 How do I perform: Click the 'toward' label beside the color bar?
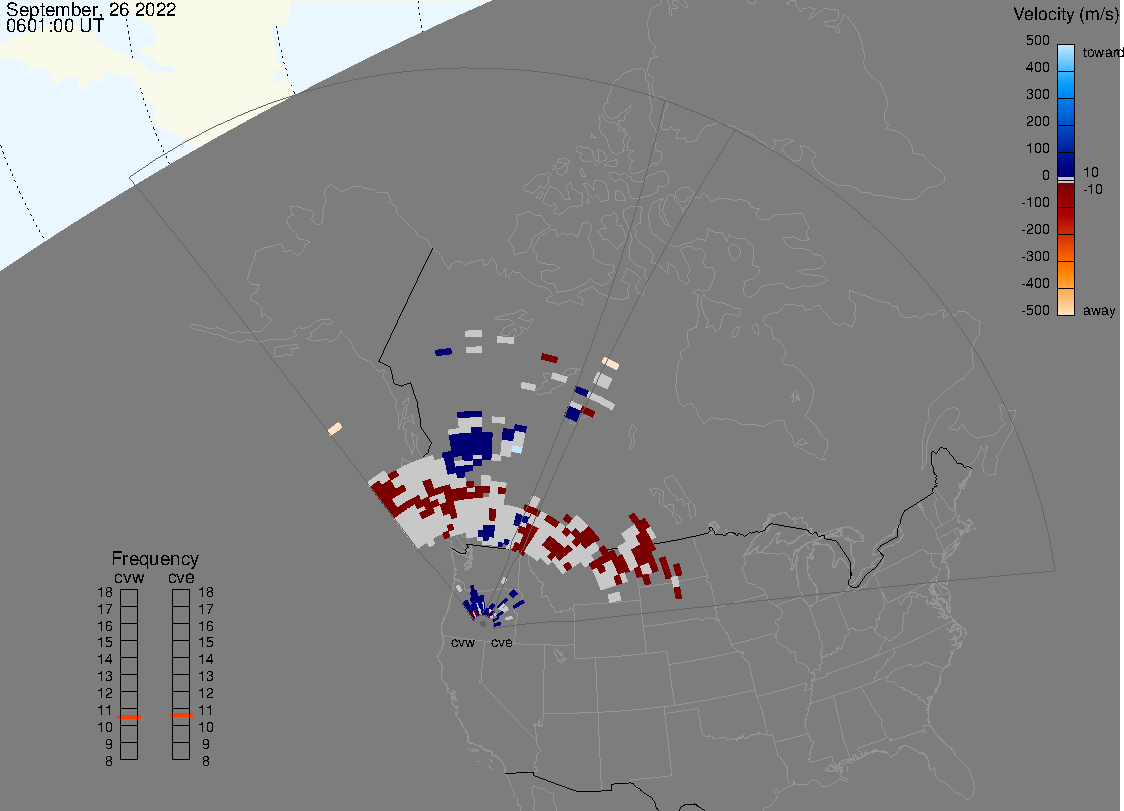pyautogui.click(x=1102, y=52)
